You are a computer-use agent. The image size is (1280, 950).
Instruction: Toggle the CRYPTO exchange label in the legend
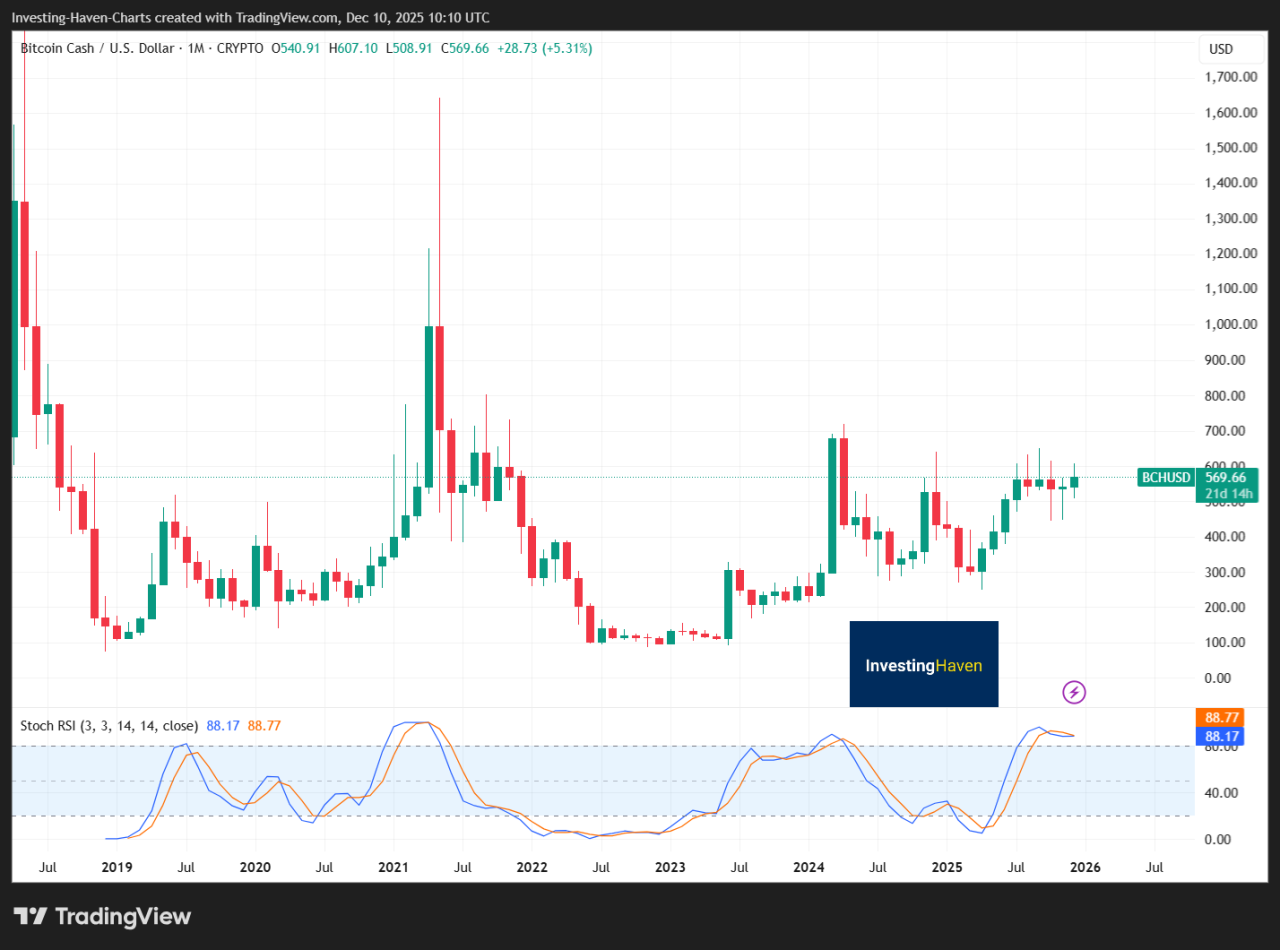240,48
